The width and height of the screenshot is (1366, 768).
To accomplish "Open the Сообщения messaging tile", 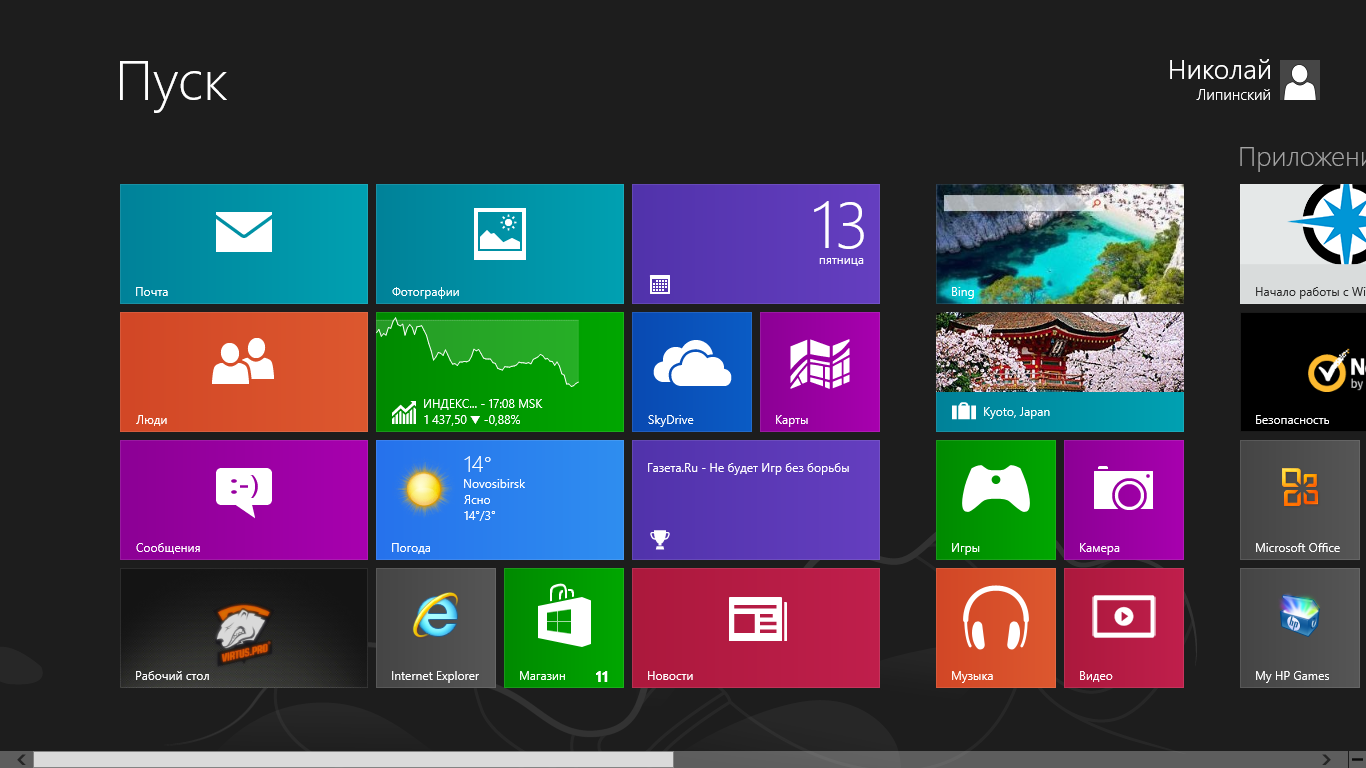I will coord(244,500).
